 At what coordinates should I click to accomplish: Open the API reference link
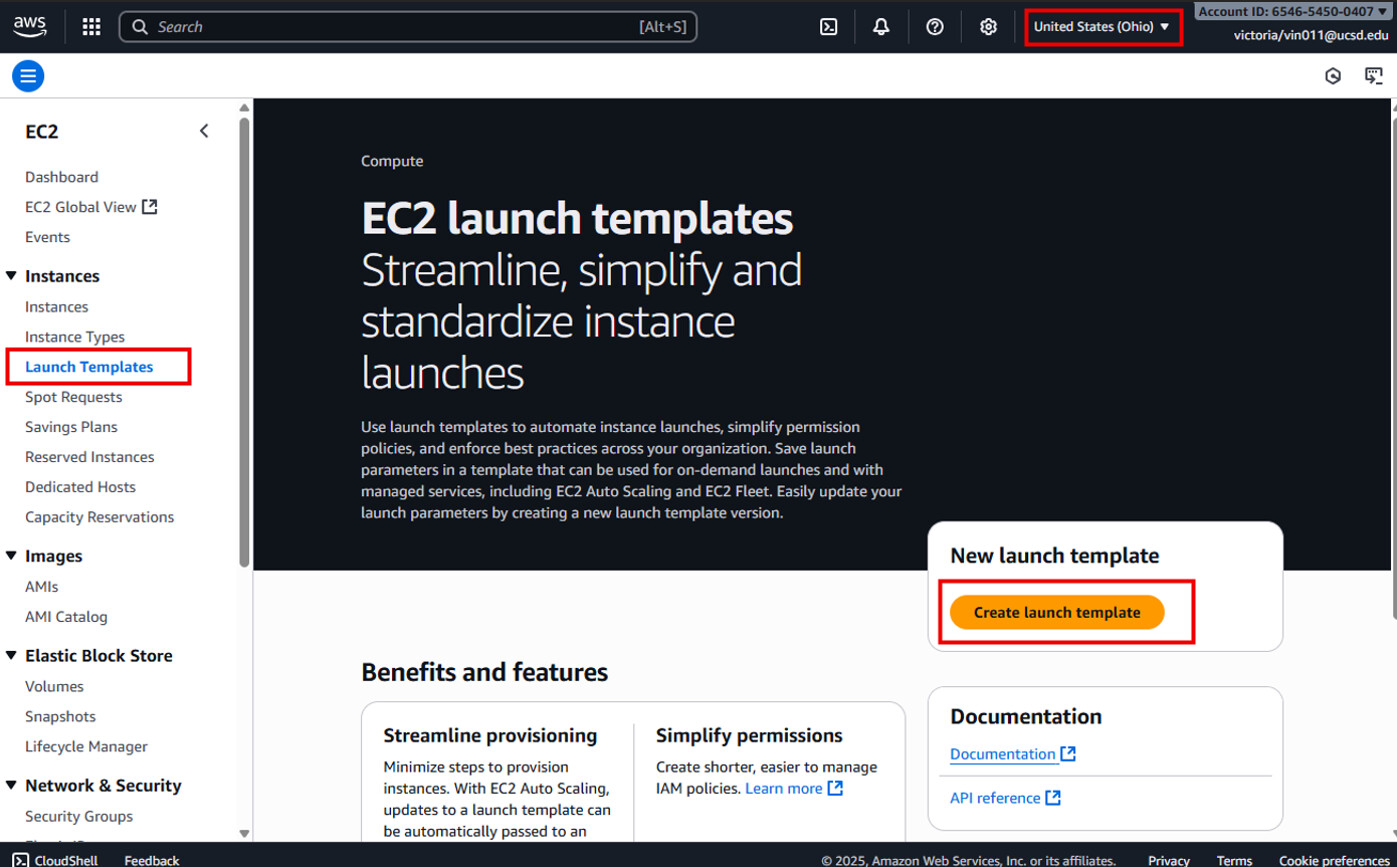[995, 798]
